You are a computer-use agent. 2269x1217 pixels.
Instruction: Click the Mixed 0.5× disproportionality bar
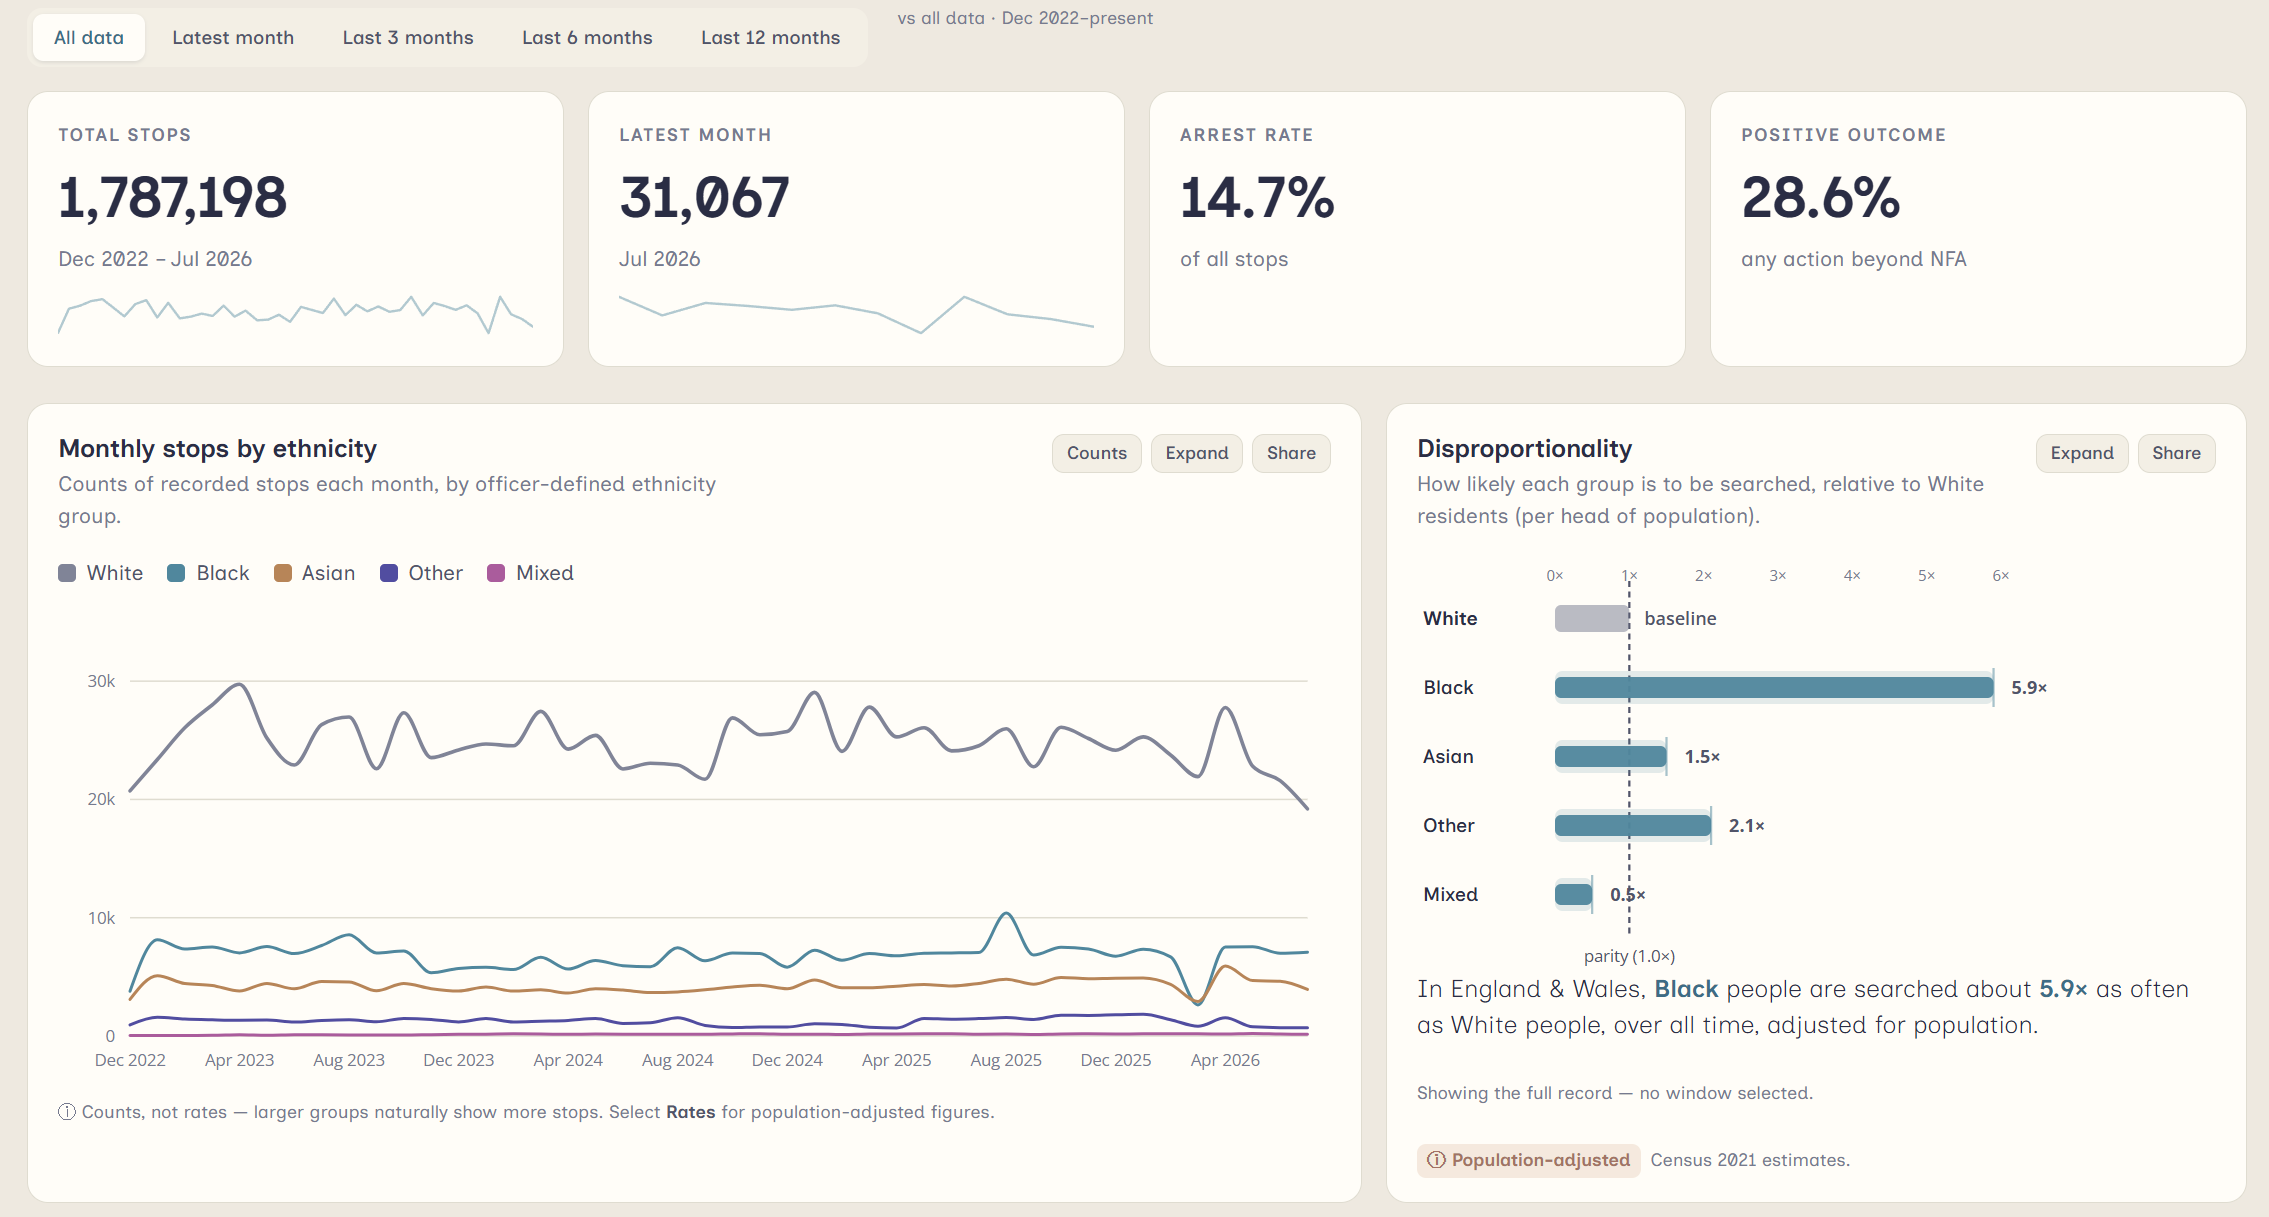click(1573, 894)
